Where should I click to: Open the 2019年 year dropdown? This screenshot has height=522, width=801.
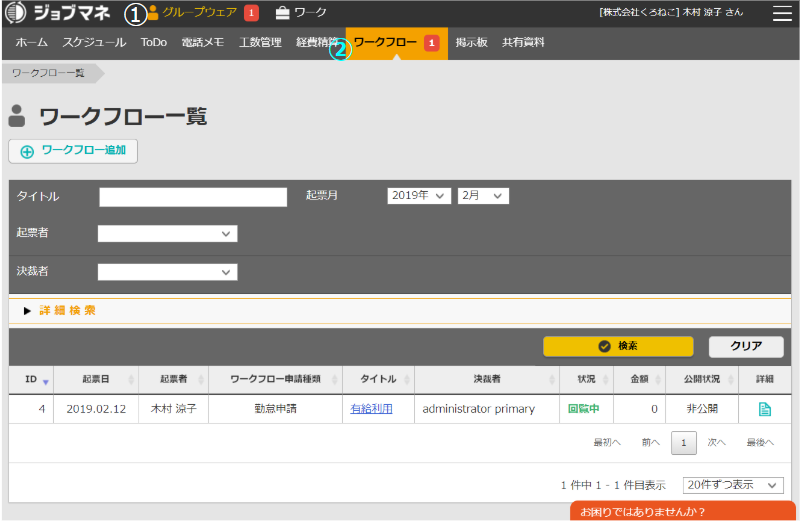(419, 196)
